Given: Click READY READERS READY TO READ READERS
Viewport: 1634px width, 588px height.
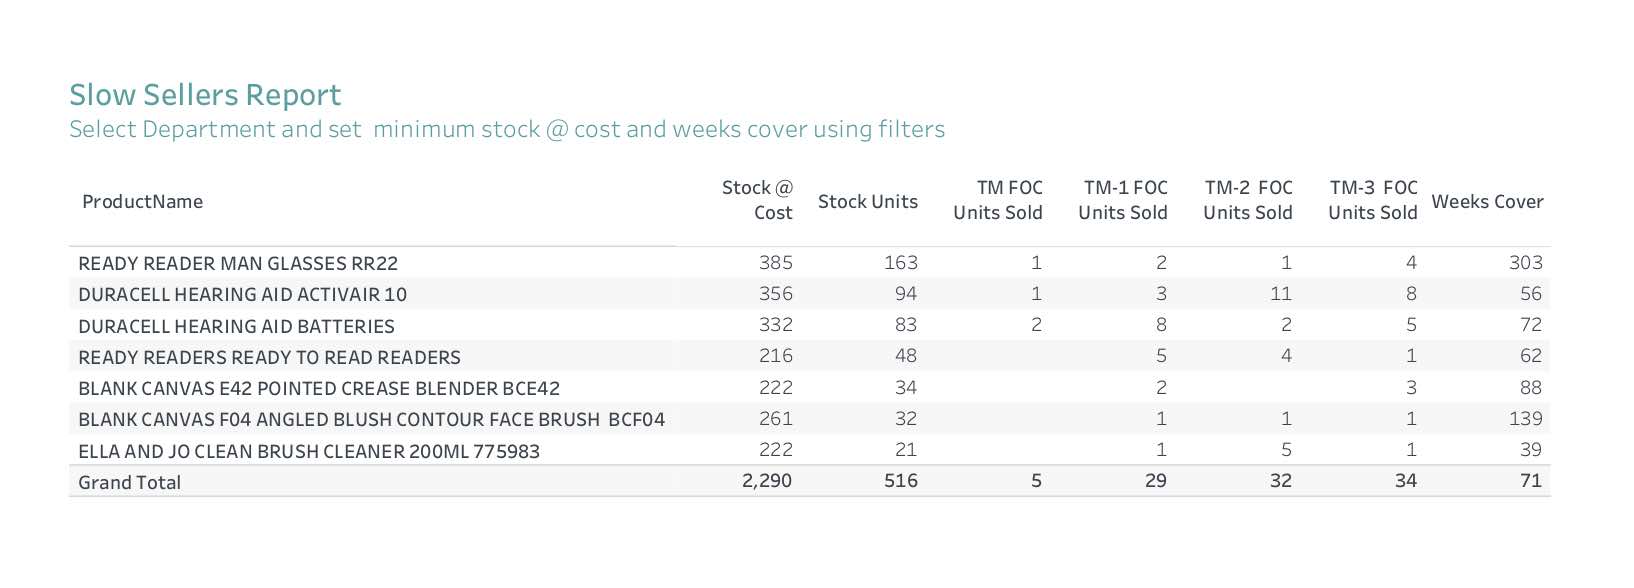Looking at the screenshot, I should [x=269, y=358].
